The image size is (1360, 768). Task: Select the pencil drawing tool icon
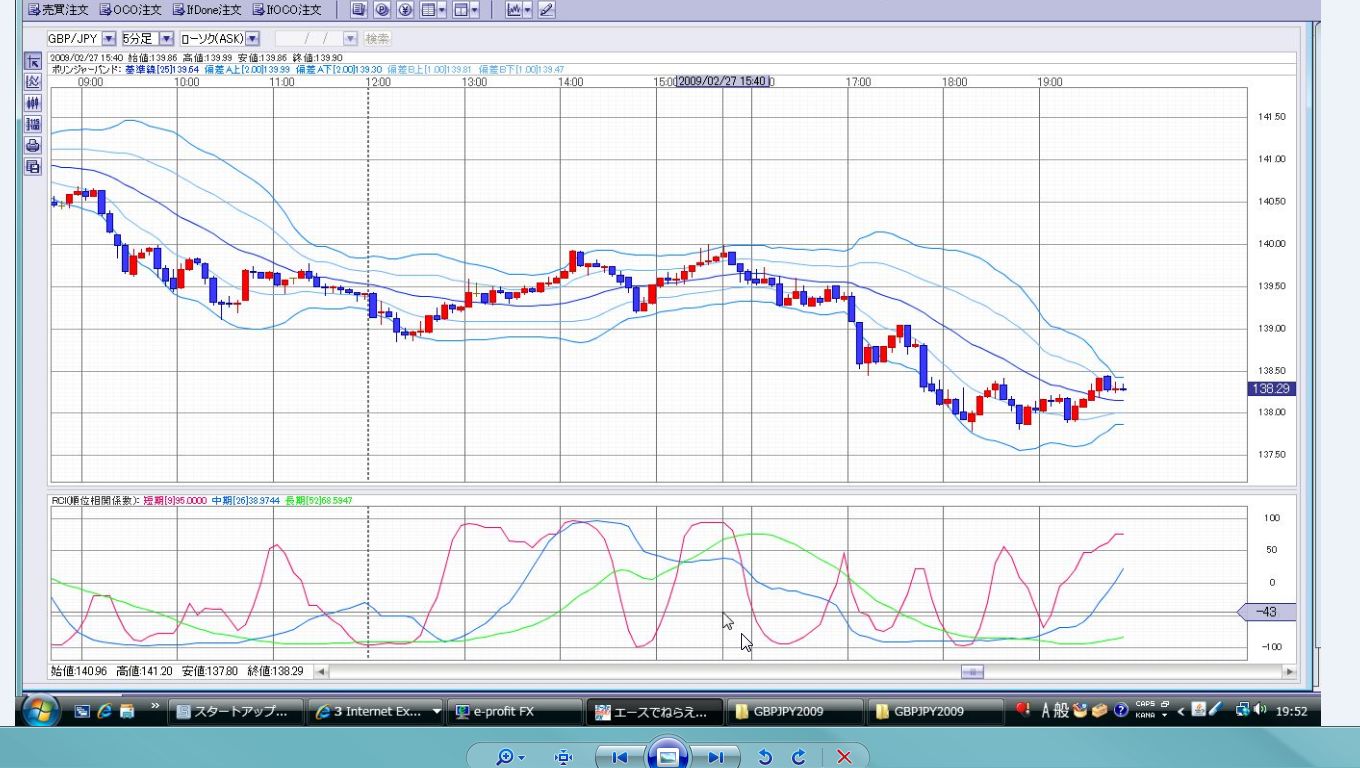pos(546,10)
